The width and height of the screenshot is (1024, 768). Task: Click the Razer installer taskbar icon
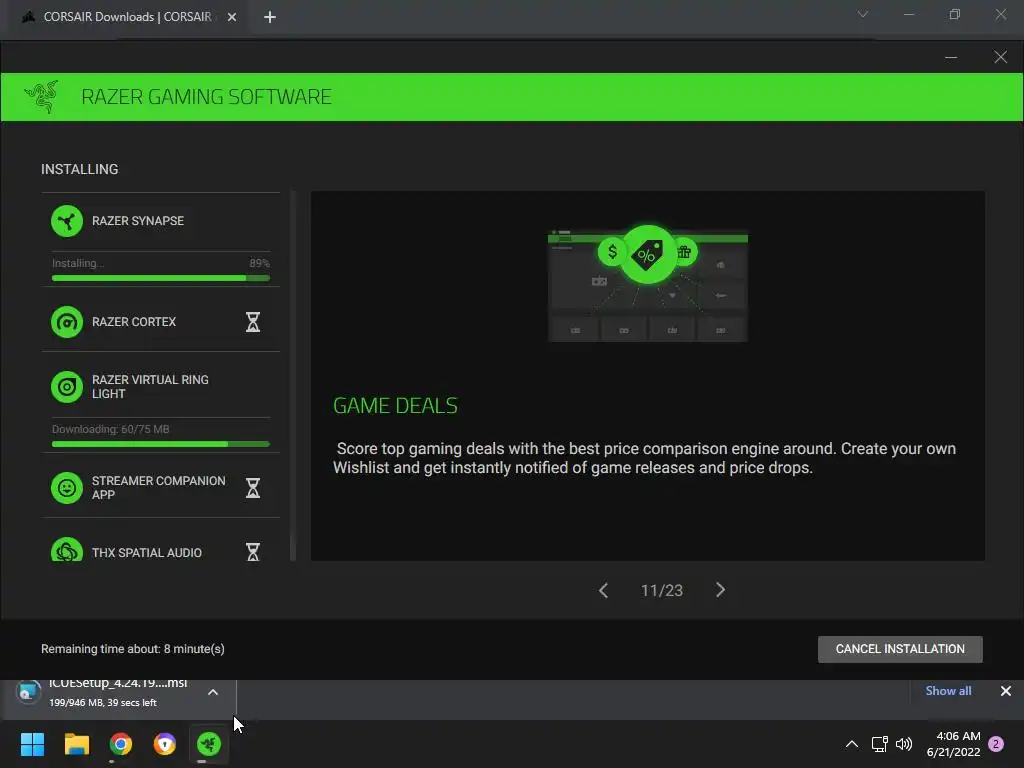click(209, 744)
